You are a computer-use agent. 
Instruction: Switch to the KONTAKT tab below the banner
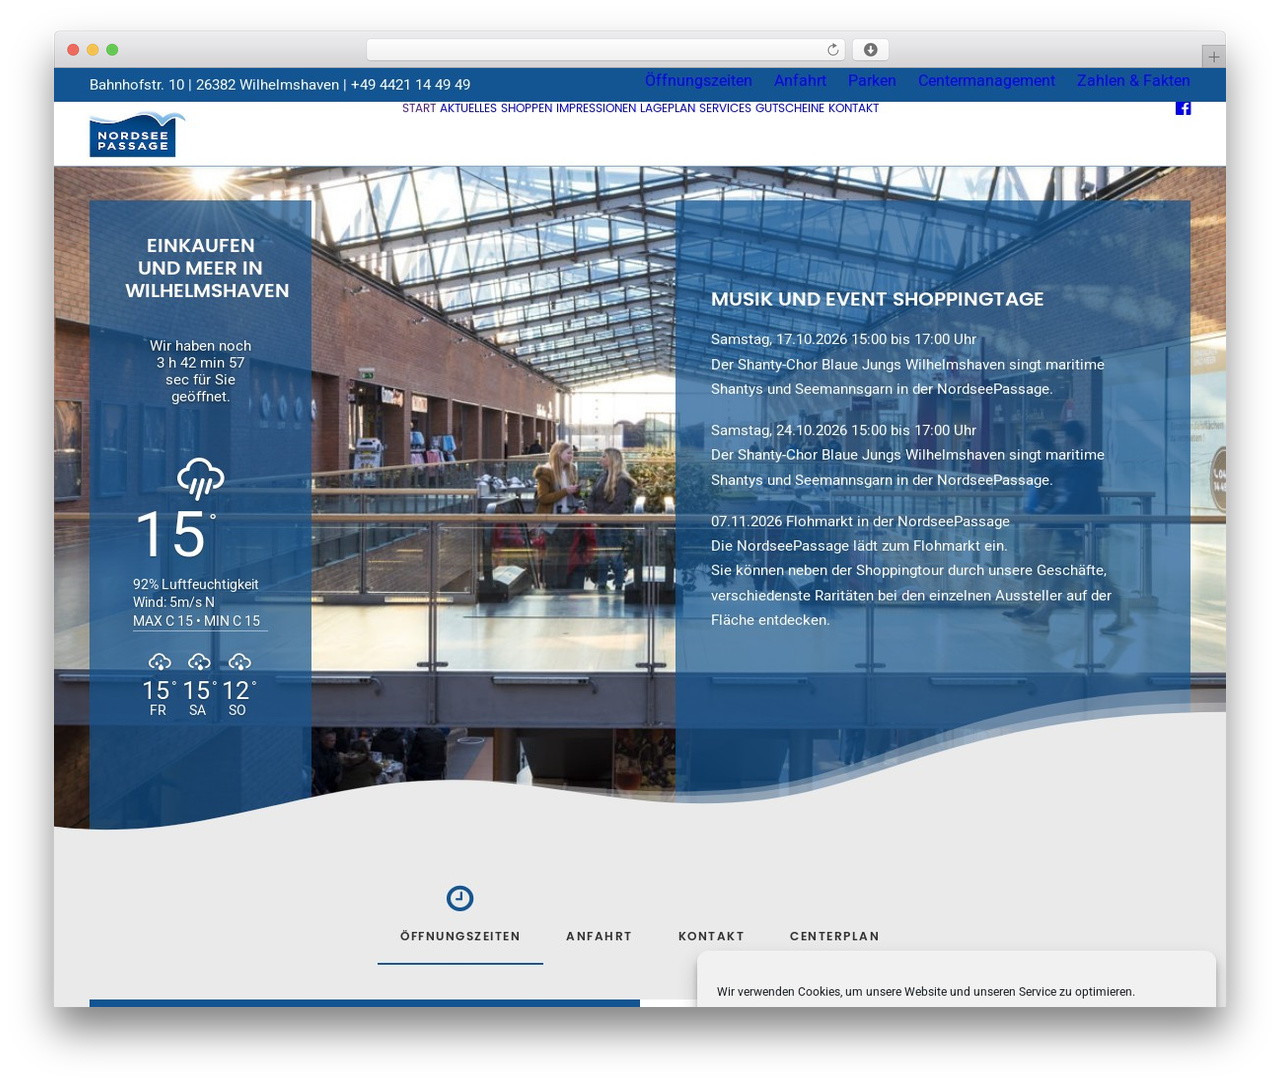pyautogui.click(x=711, y=937)
